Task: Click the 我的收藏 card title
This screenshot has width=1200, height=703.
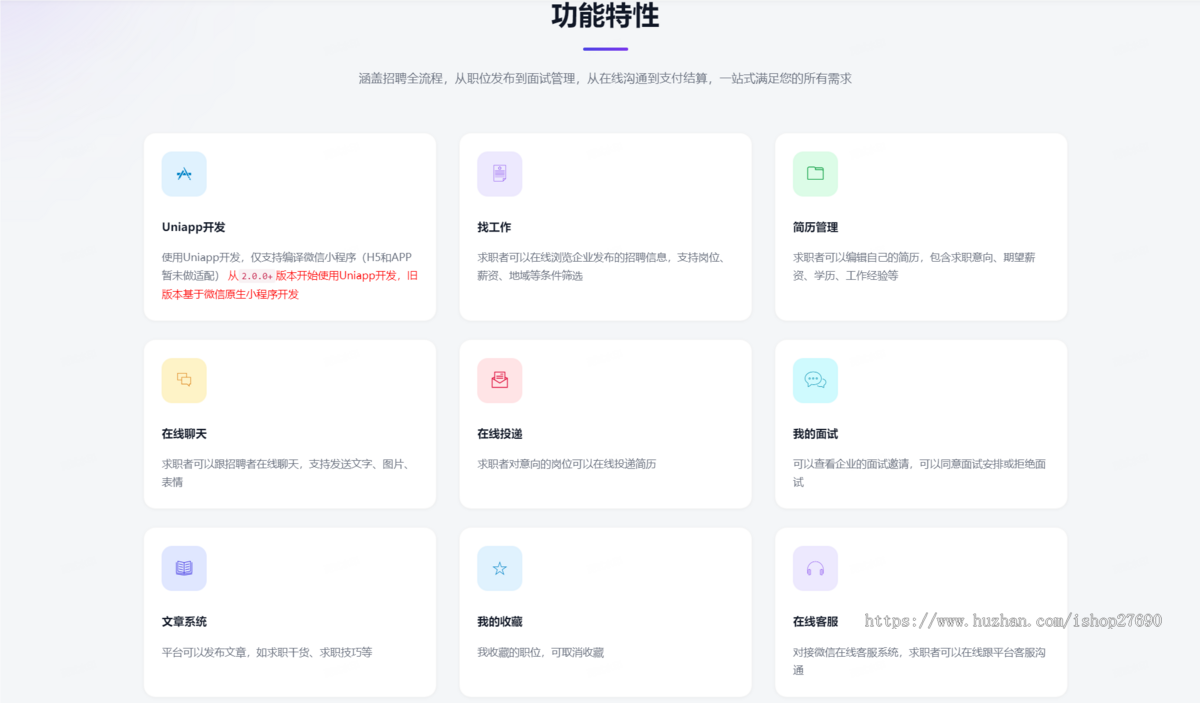Action: coord(499,622)
